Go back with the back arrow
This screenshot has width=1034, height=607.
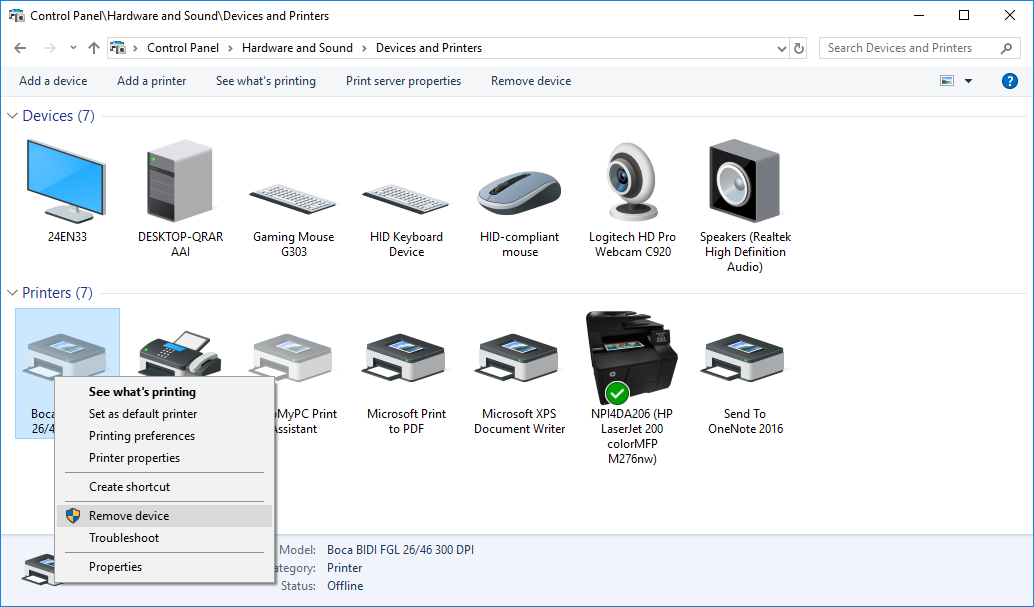[20, 48]
